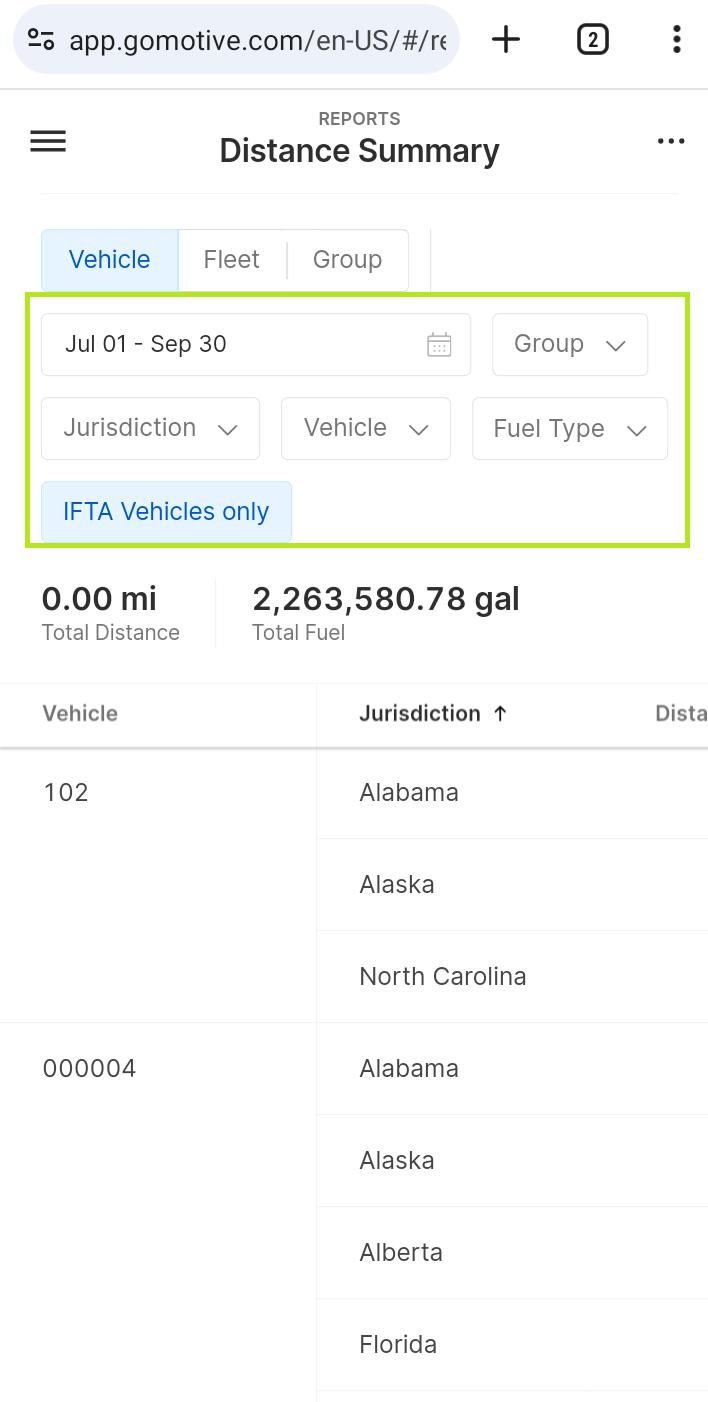Open the browser three-dot overflow menu
The image size is (708, 1402).
tap(677, 40)
